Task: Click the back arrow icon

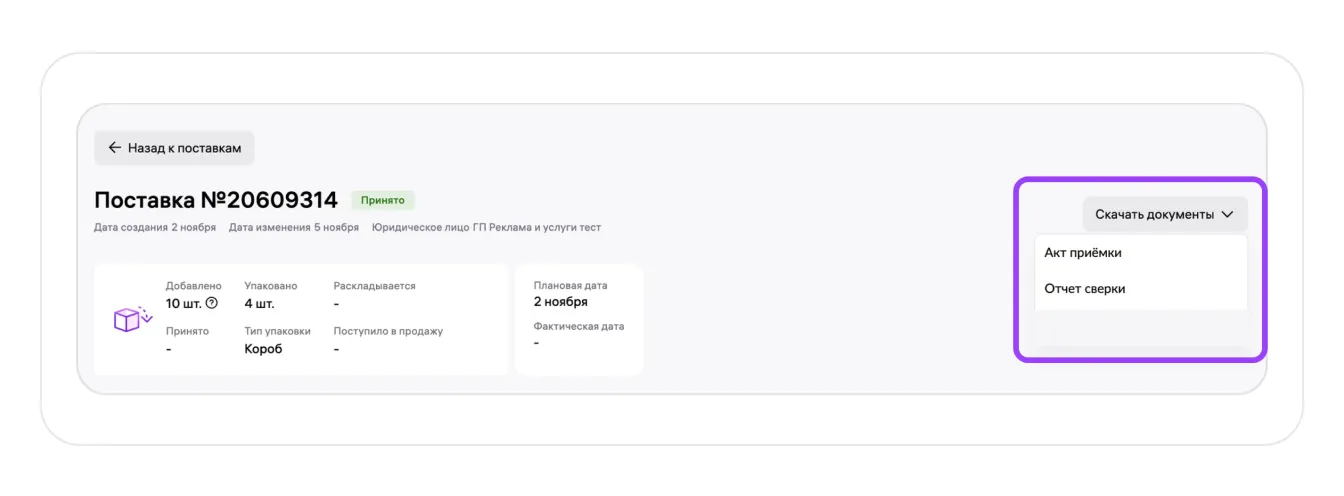Action: click(115, 148)
